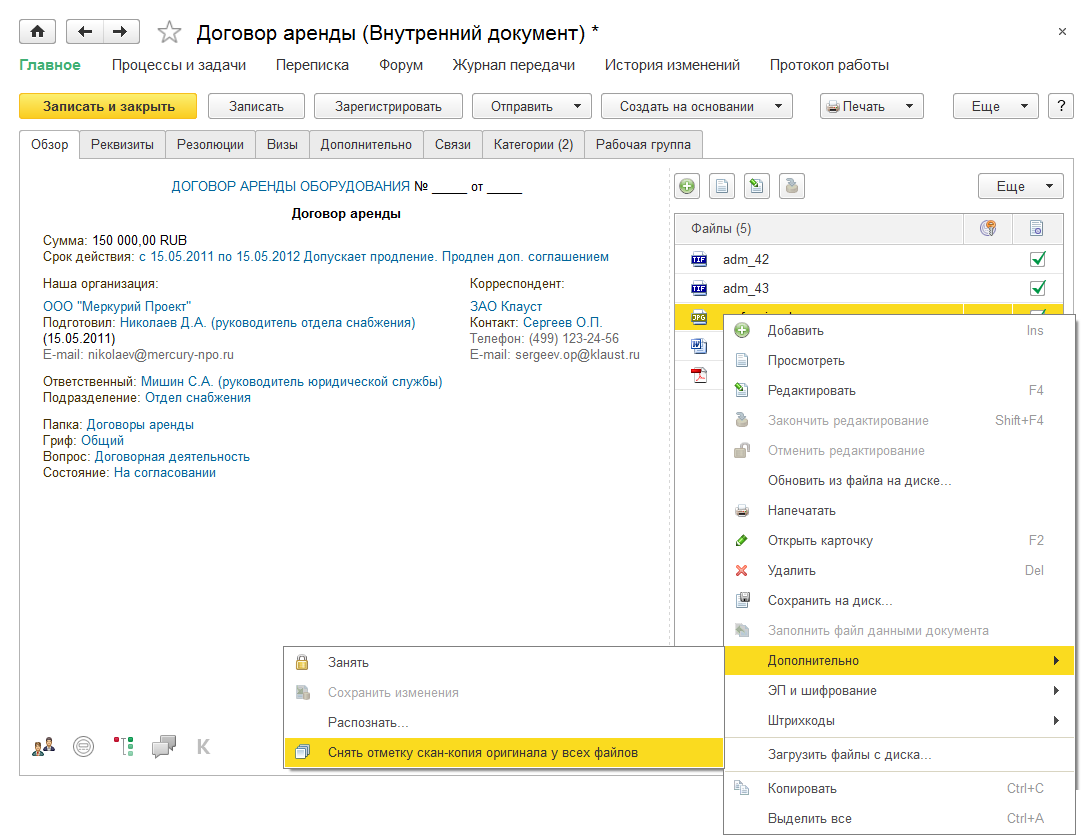Click the Зарегистрировать button

(x=388, y=106)
